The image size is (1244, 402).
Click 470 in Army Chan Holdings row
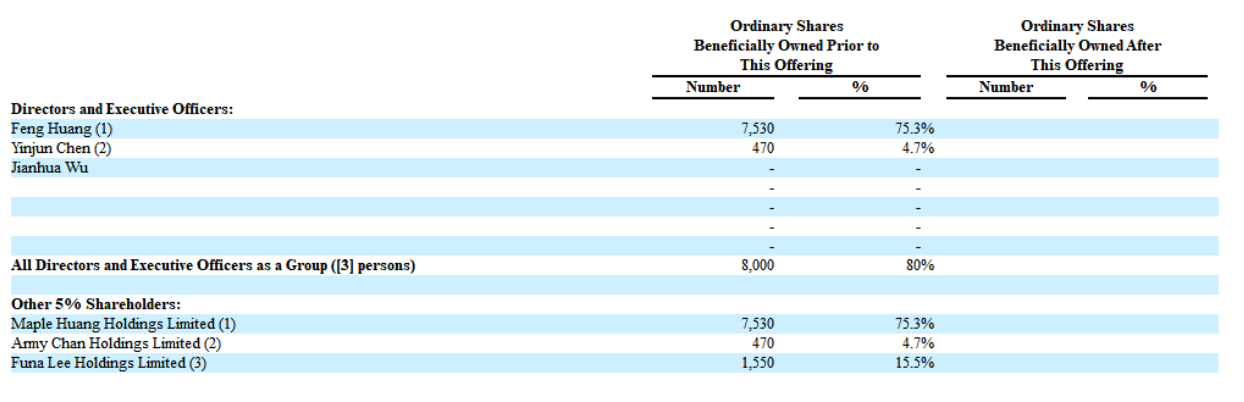(763, 343)
